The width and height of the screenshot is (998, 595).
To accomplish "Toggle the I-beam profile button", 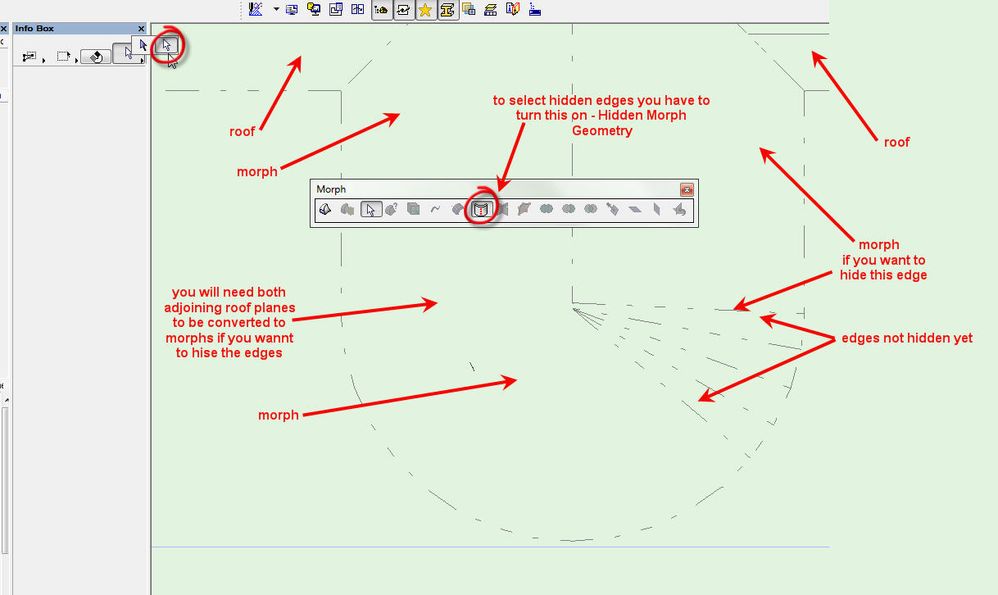I will [x=447, y=10].
